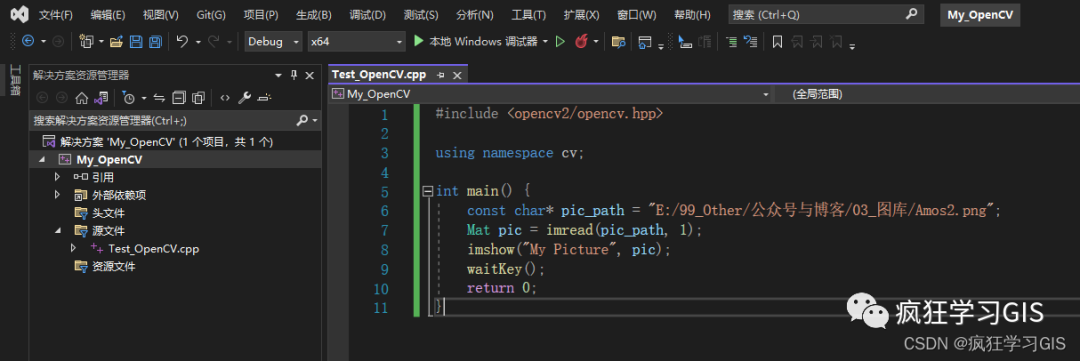The height and width of the screenshot is (361, 1080).
Task: Open the Solution Explorer window options dropdown arrow
Action: (278, 75)
